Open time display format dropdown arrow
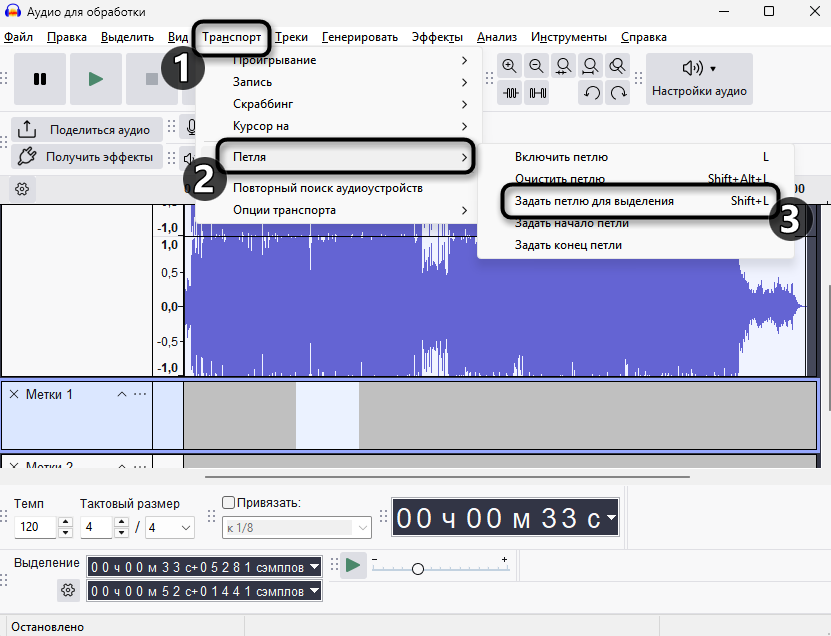The image size is (831, 636). 612,517
